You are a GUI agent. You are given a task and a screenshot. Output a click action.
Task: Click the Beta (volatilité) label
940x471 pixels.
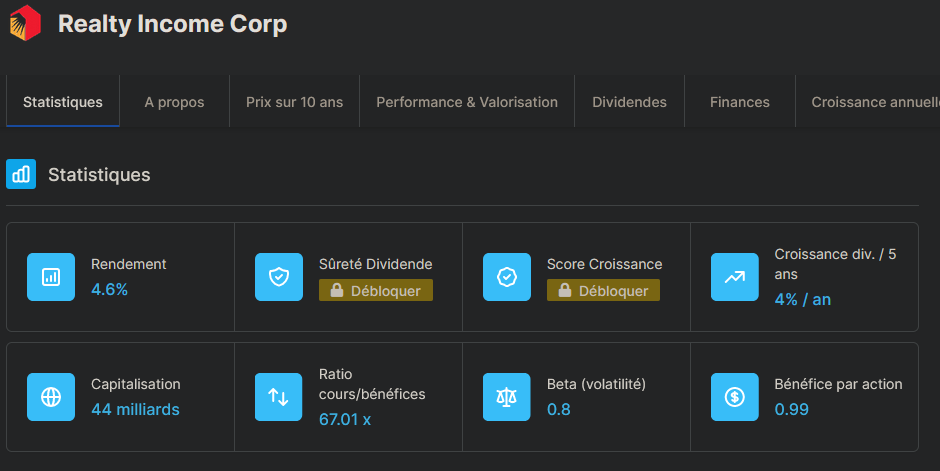[596, 384]
